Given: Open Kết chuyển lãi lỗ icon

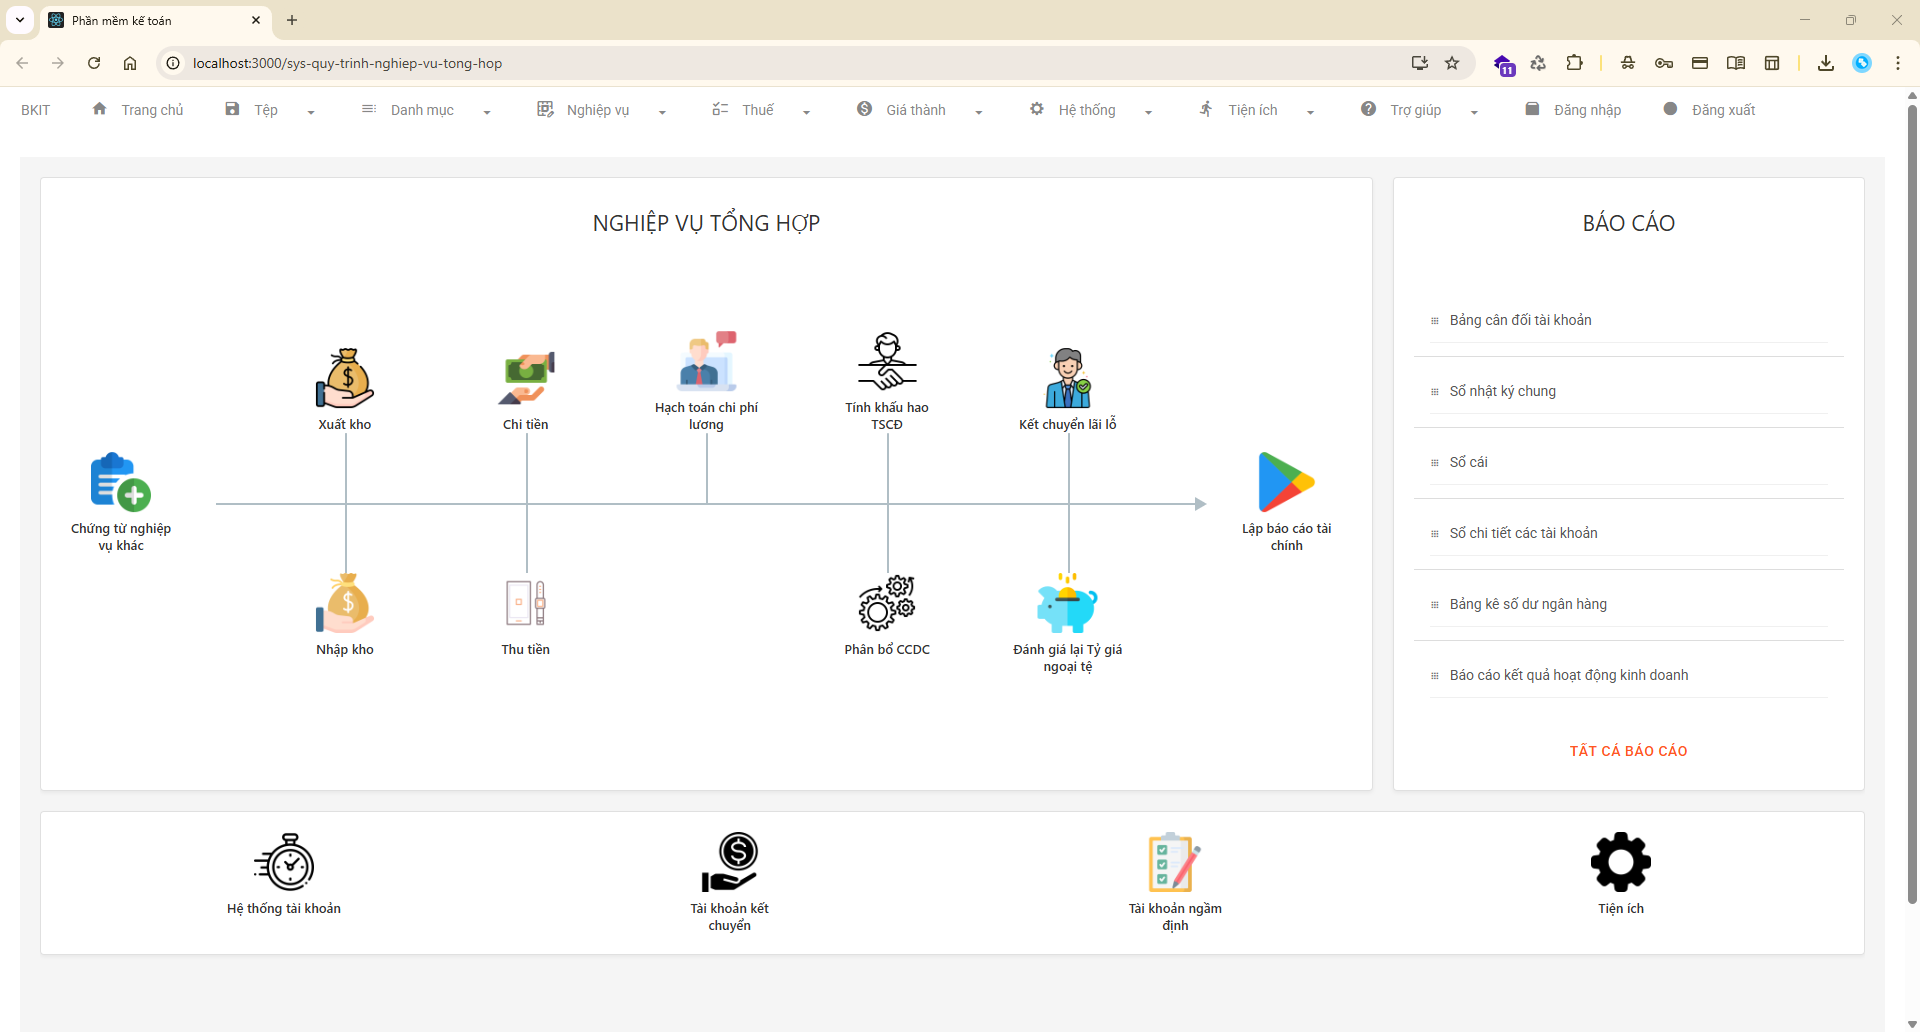Looking at the screenshot, I should point(1068,378).
